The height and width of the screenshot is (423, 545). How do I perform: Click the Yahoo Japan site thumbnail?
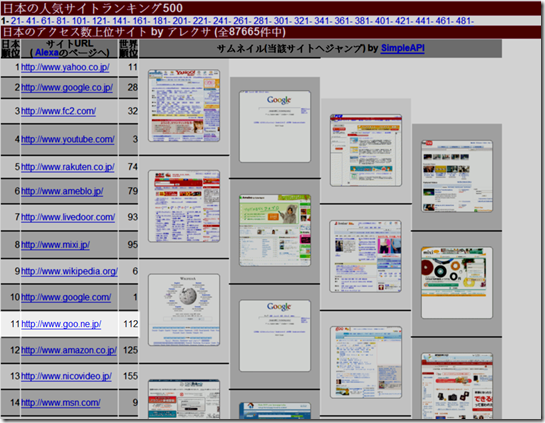tap(184, 105)
